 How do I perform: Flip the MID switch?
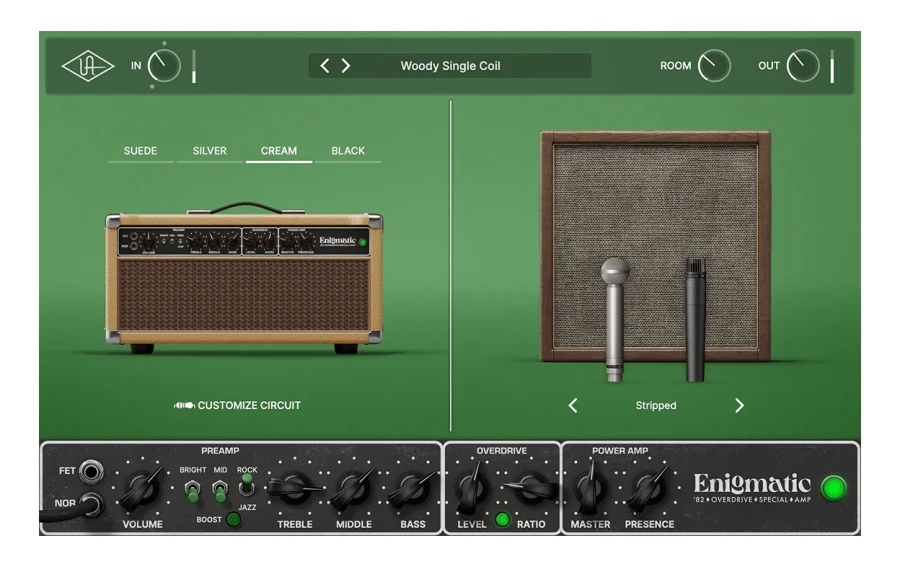(220, 491)
